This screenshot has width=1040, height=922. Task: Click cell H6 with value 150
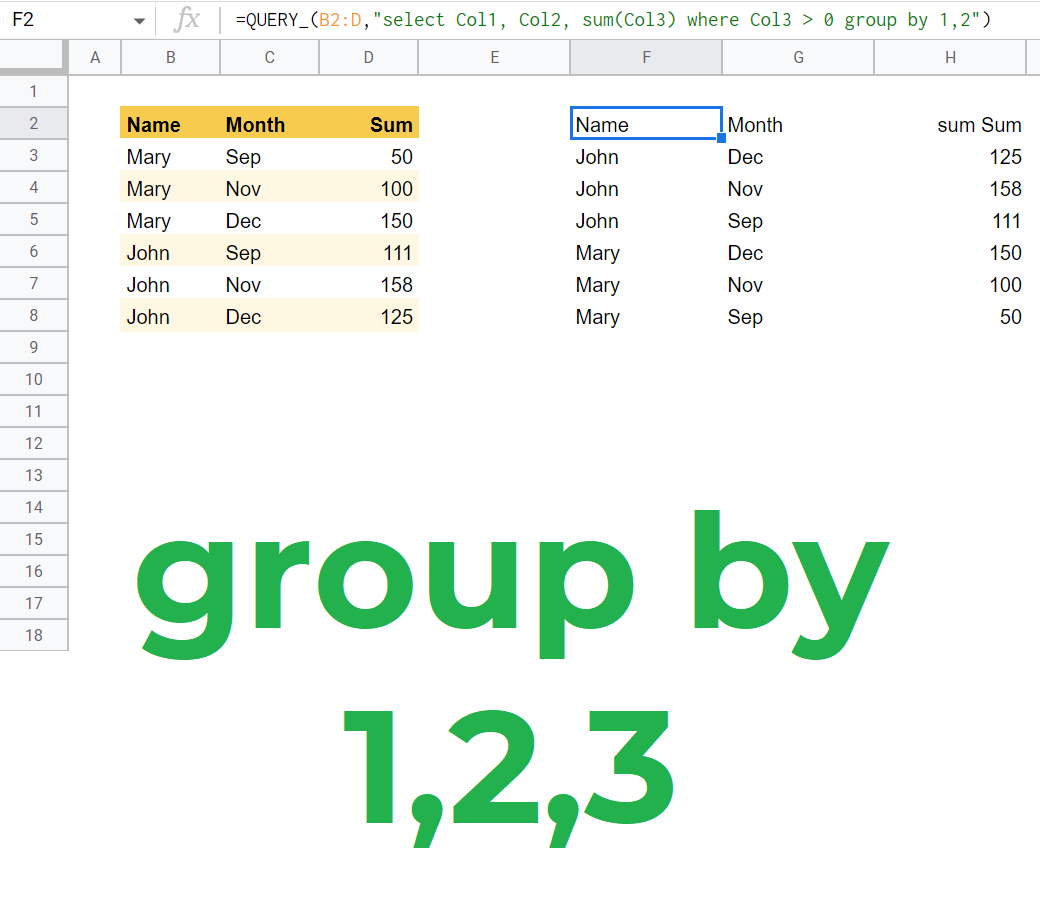click(950, 252)
